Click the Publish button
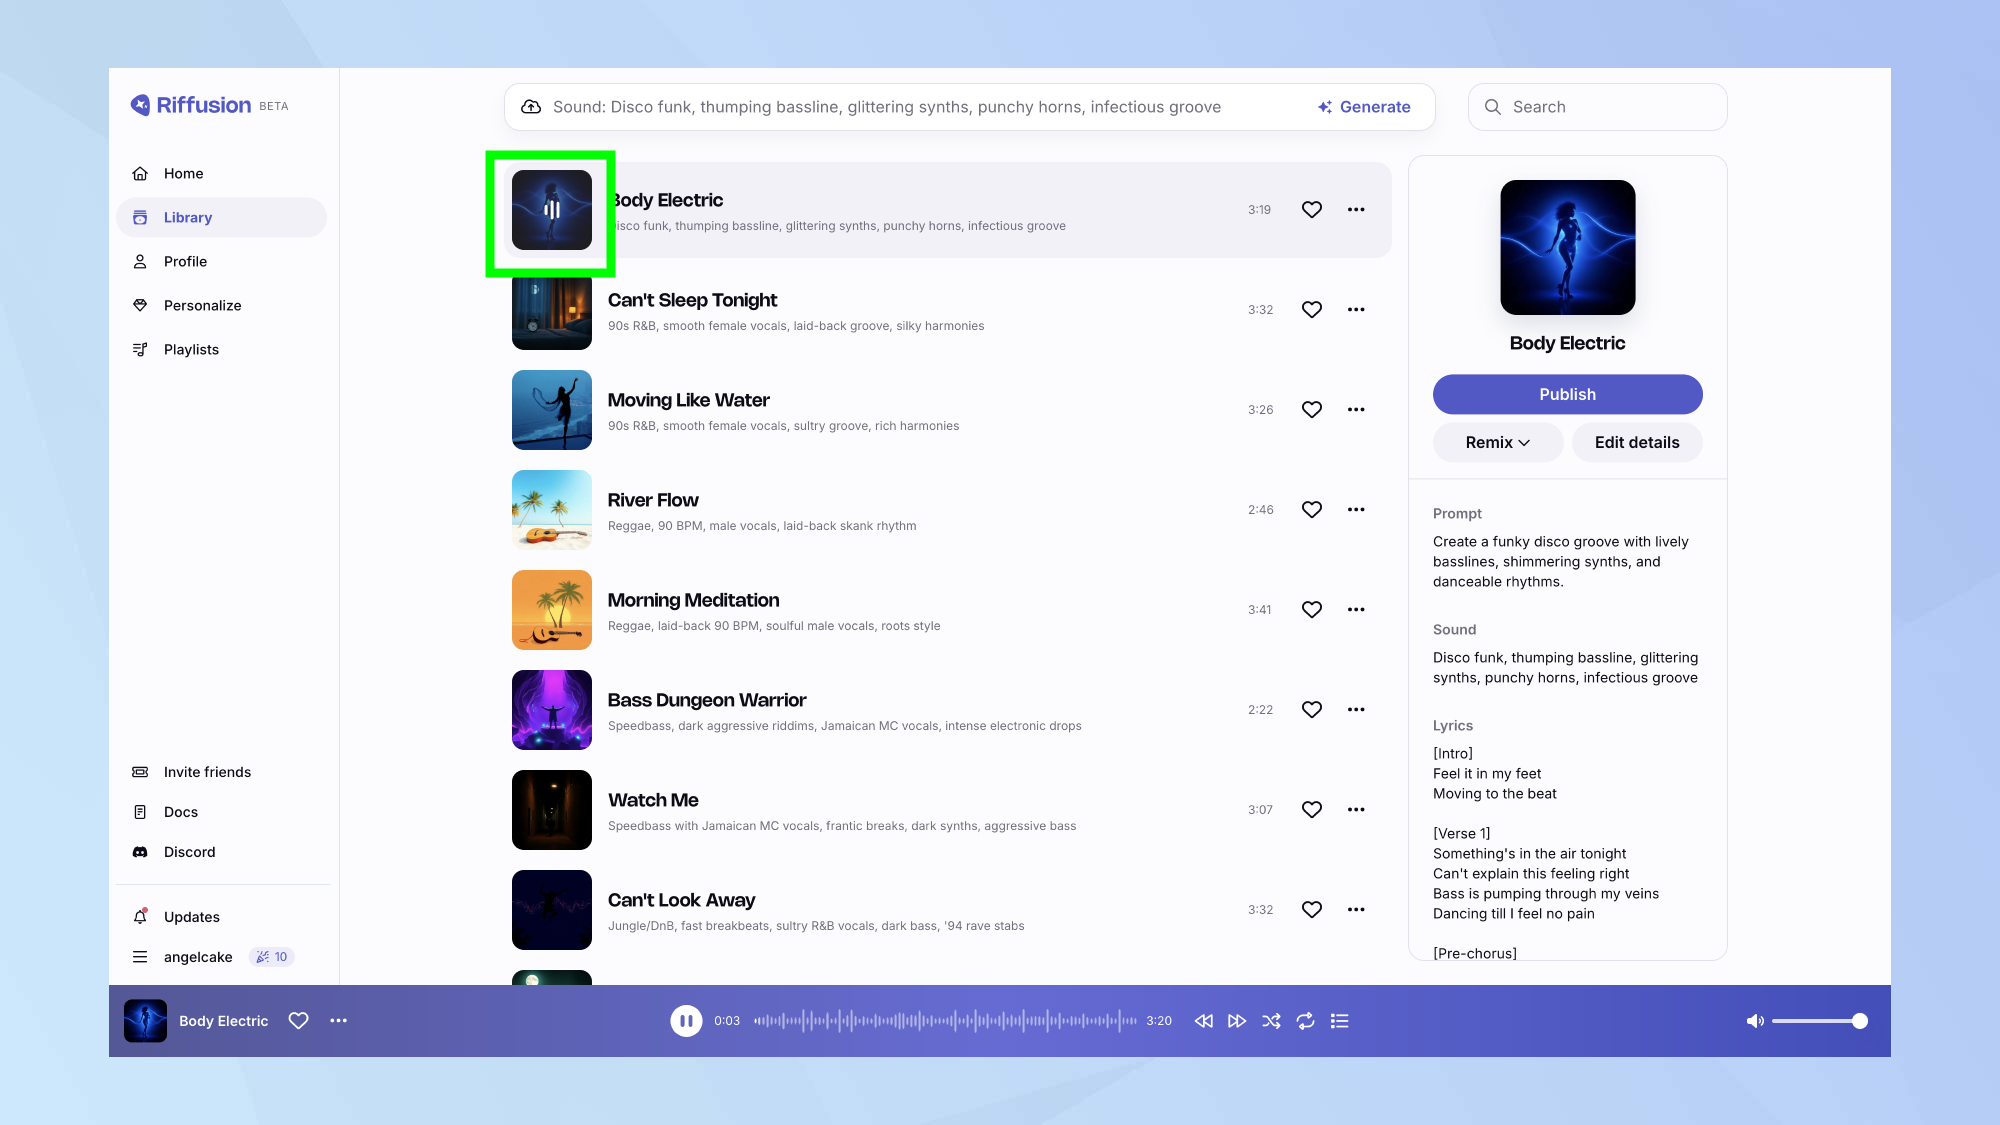This screenshot has width=2000, height=1125. (1567, 395)
